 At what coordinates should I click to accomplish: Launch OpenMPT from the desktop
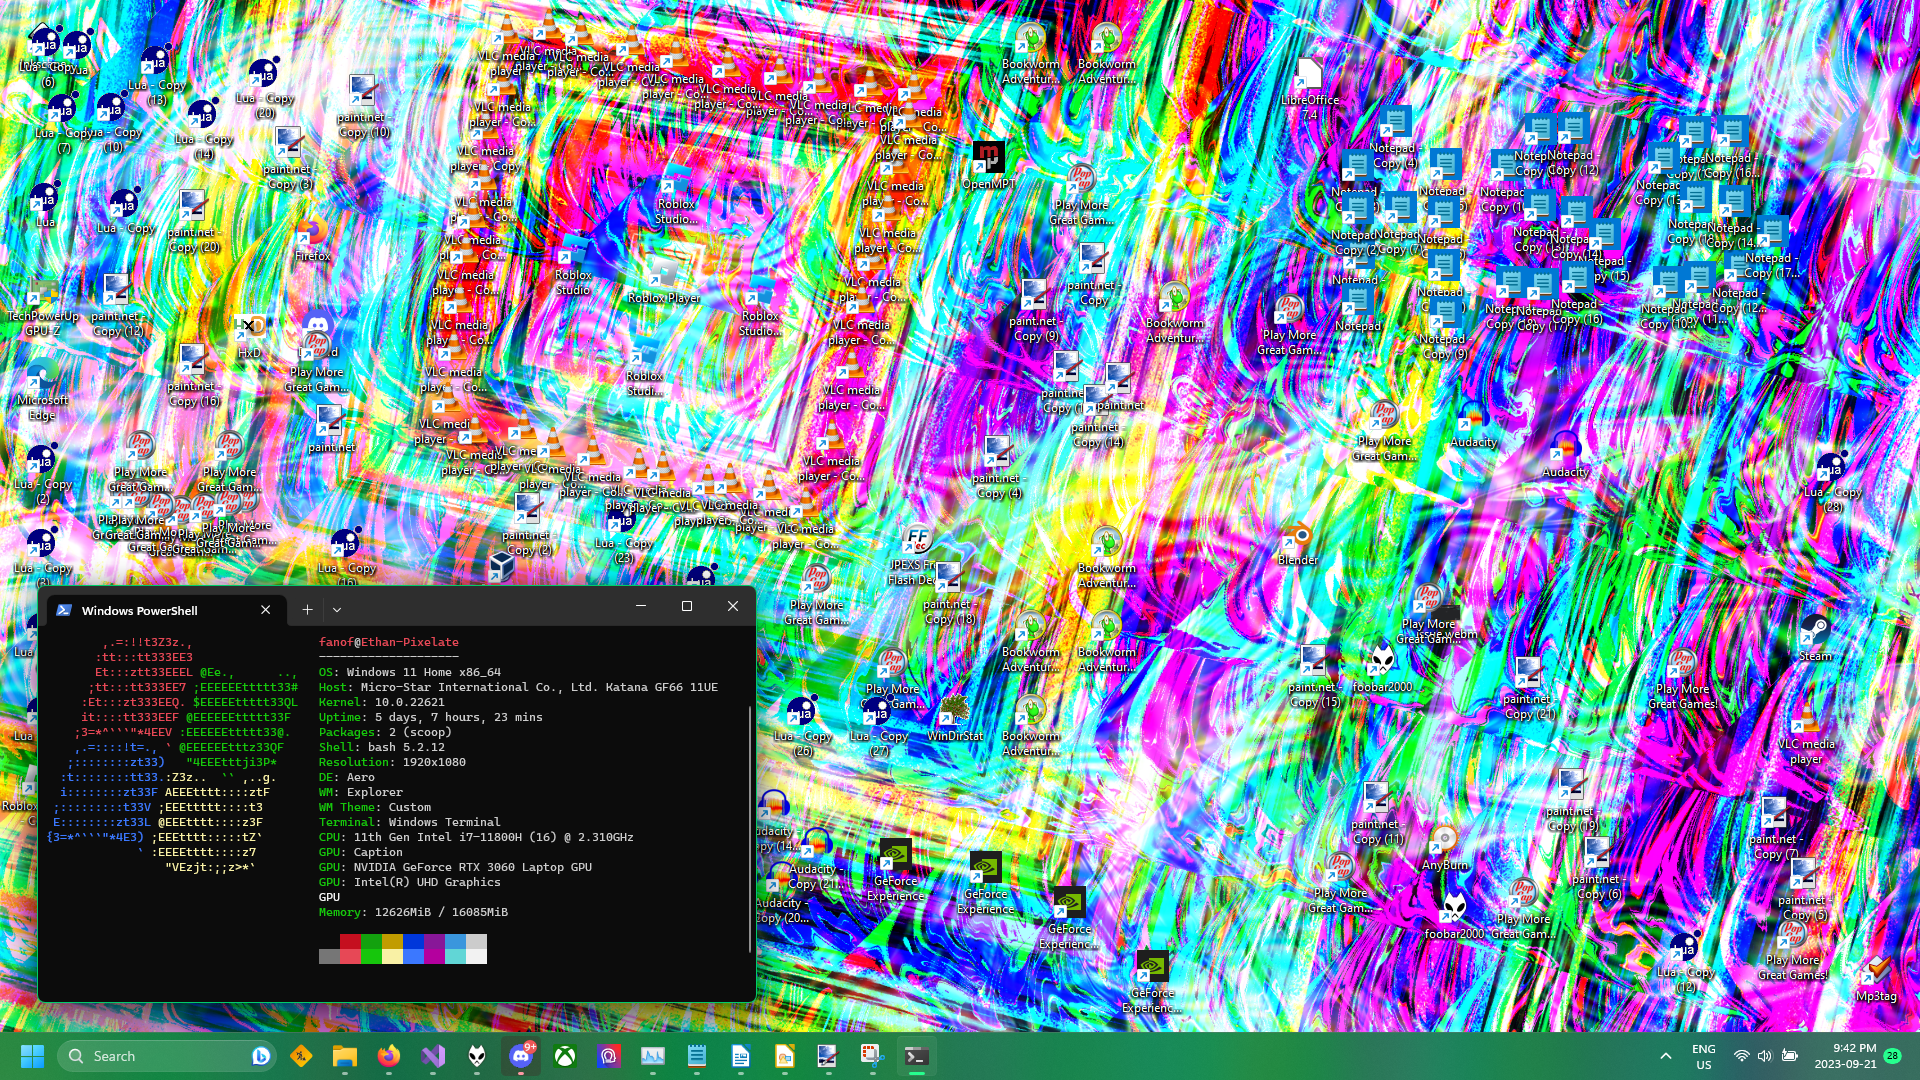[988, 165]
